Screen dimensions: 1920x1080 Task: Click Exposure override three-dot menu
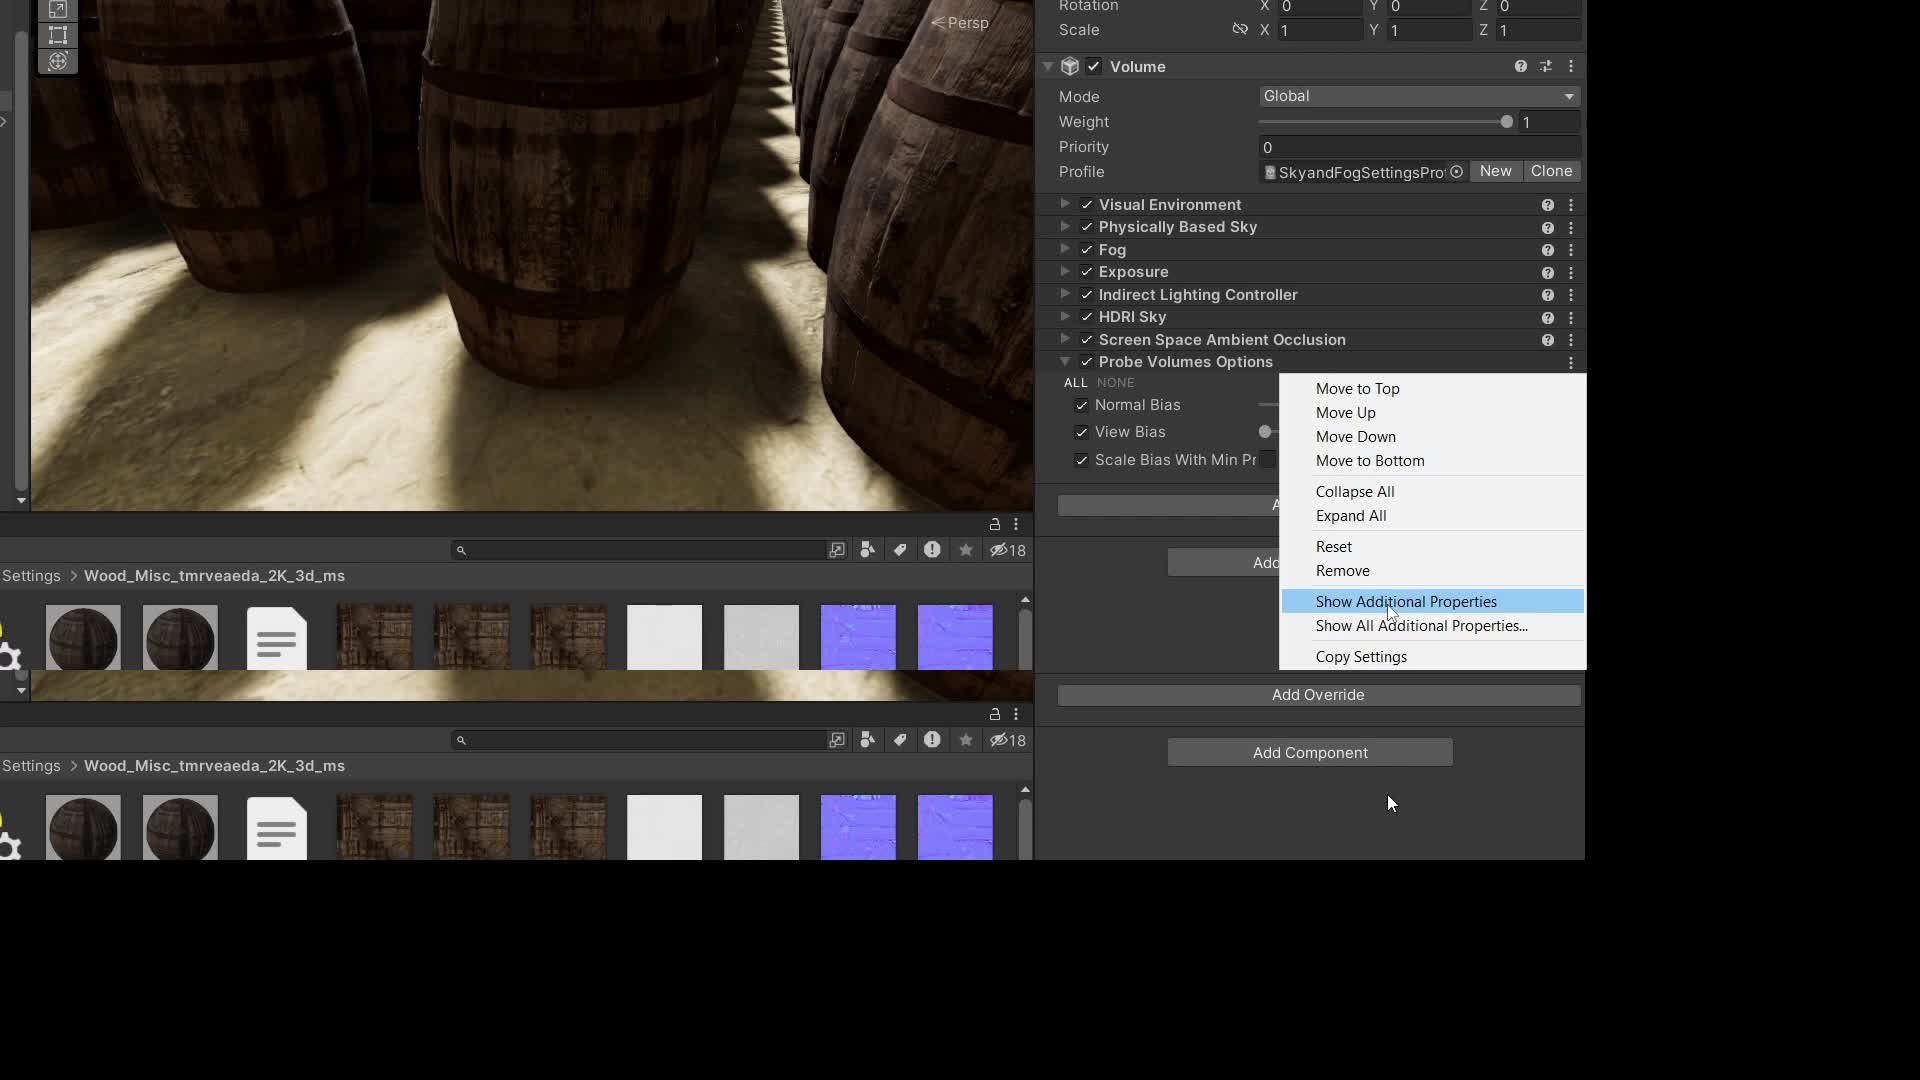1571,272
